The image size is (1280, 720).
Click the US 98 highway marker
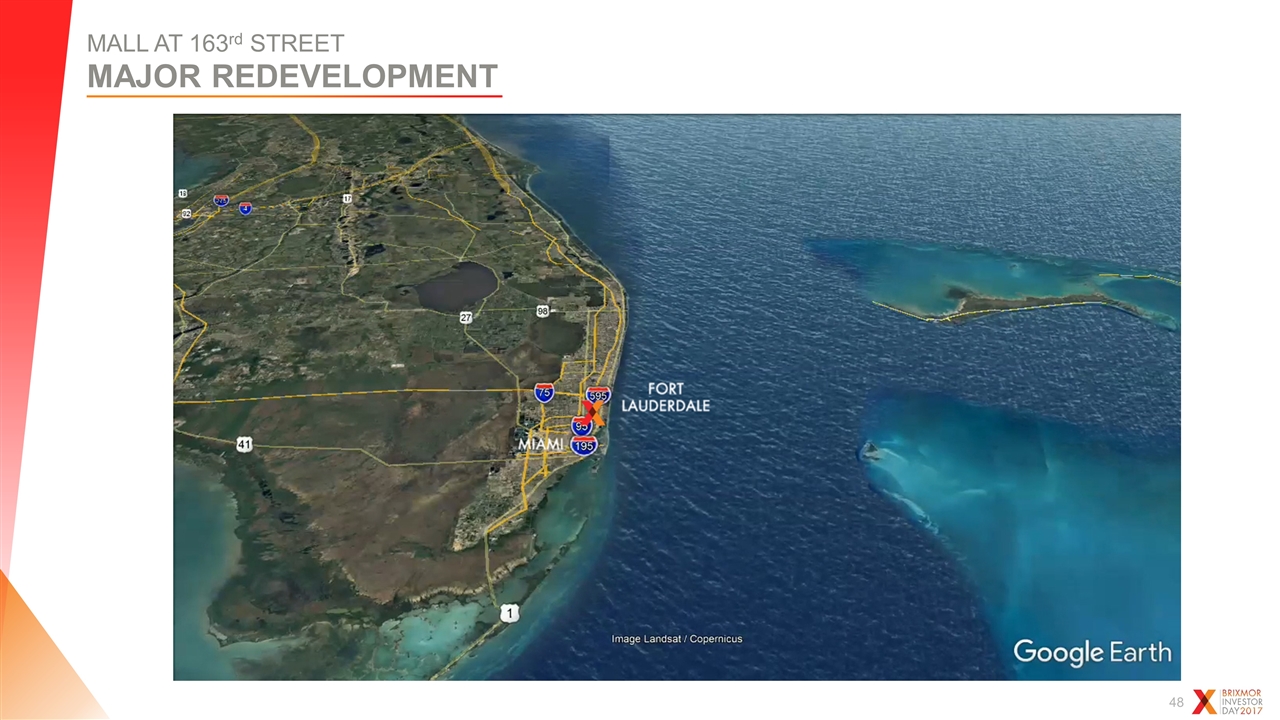coord(542,311)
